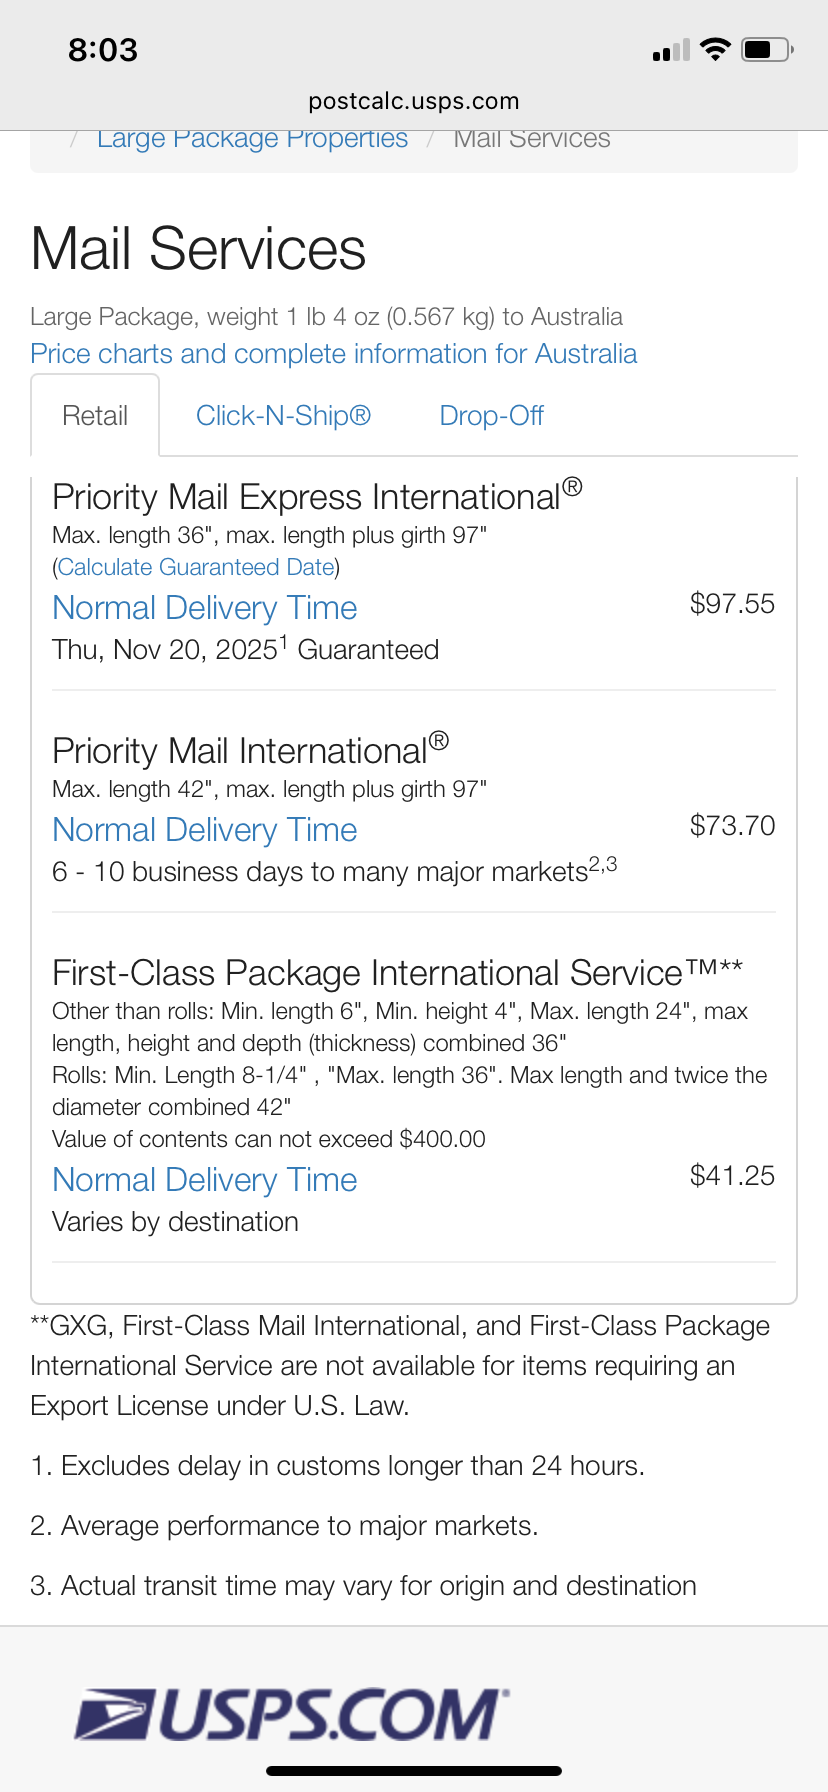Viewport: 828px width, 1792px height.
Task: Tap Mail Services breadcrumb item
Action: [x=531, y=138]
